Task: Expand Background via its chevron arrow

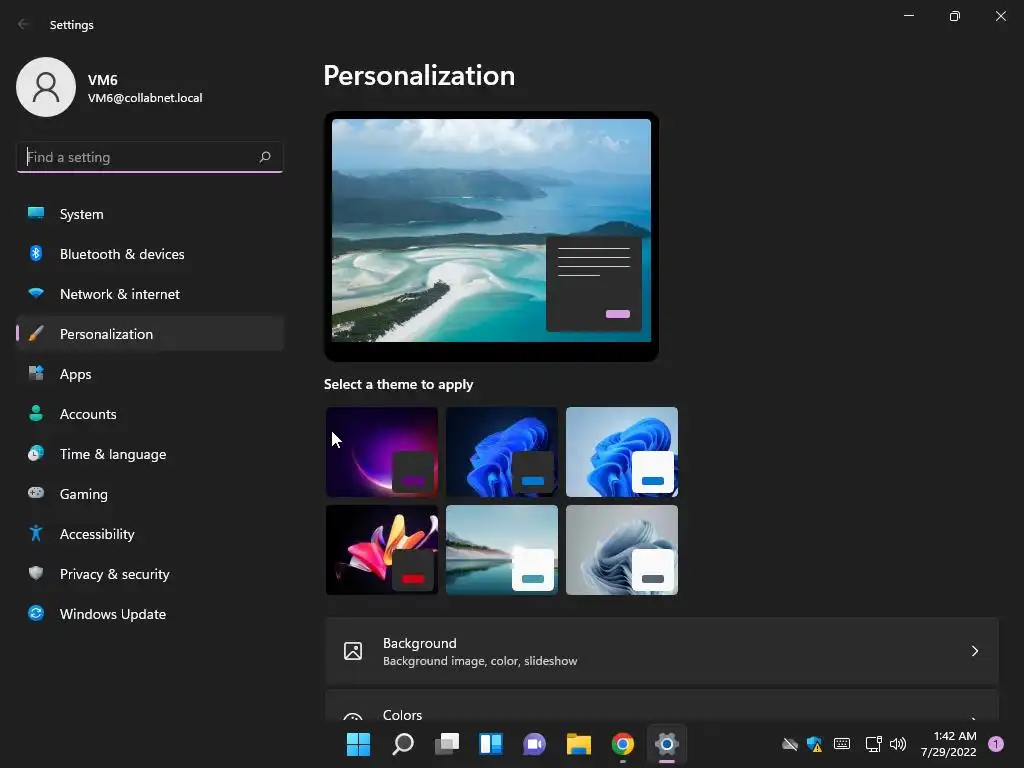Action: coord(974,651)
